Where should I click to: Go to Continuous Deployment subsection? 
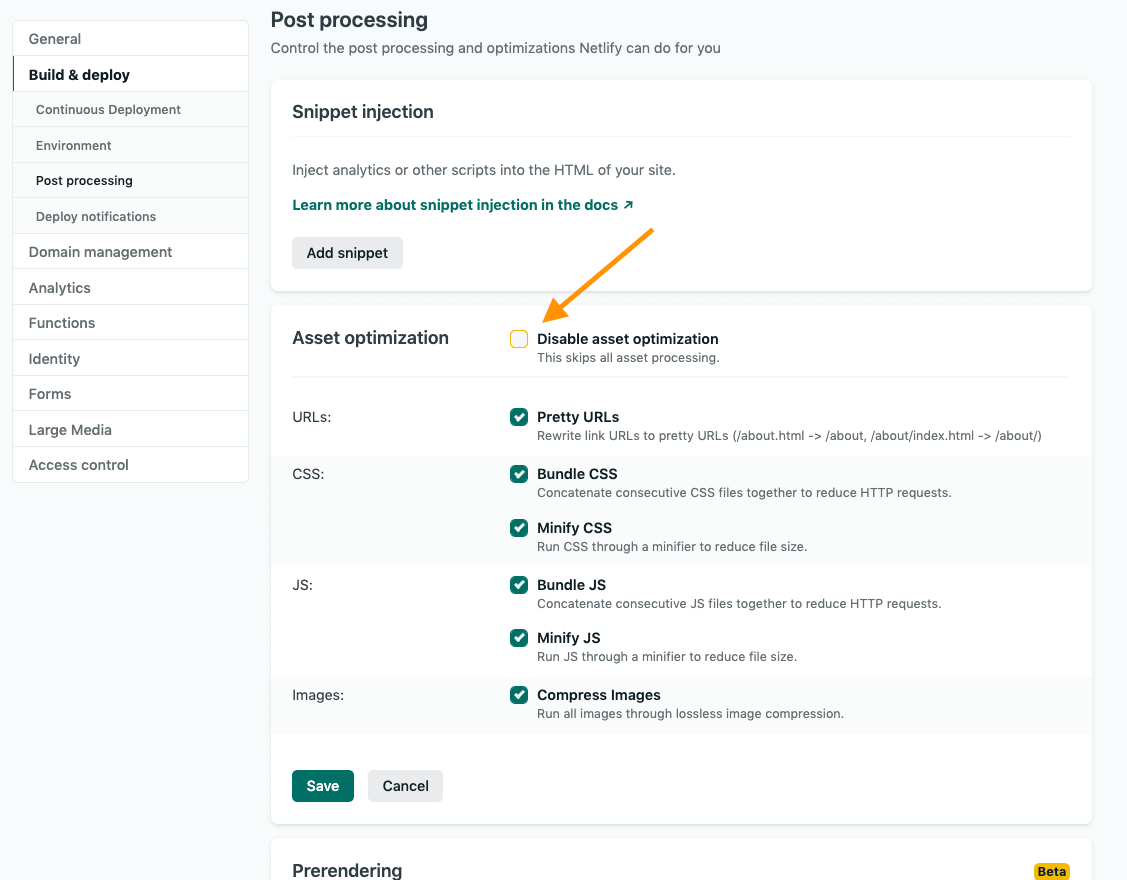click(x=108, y=110)
